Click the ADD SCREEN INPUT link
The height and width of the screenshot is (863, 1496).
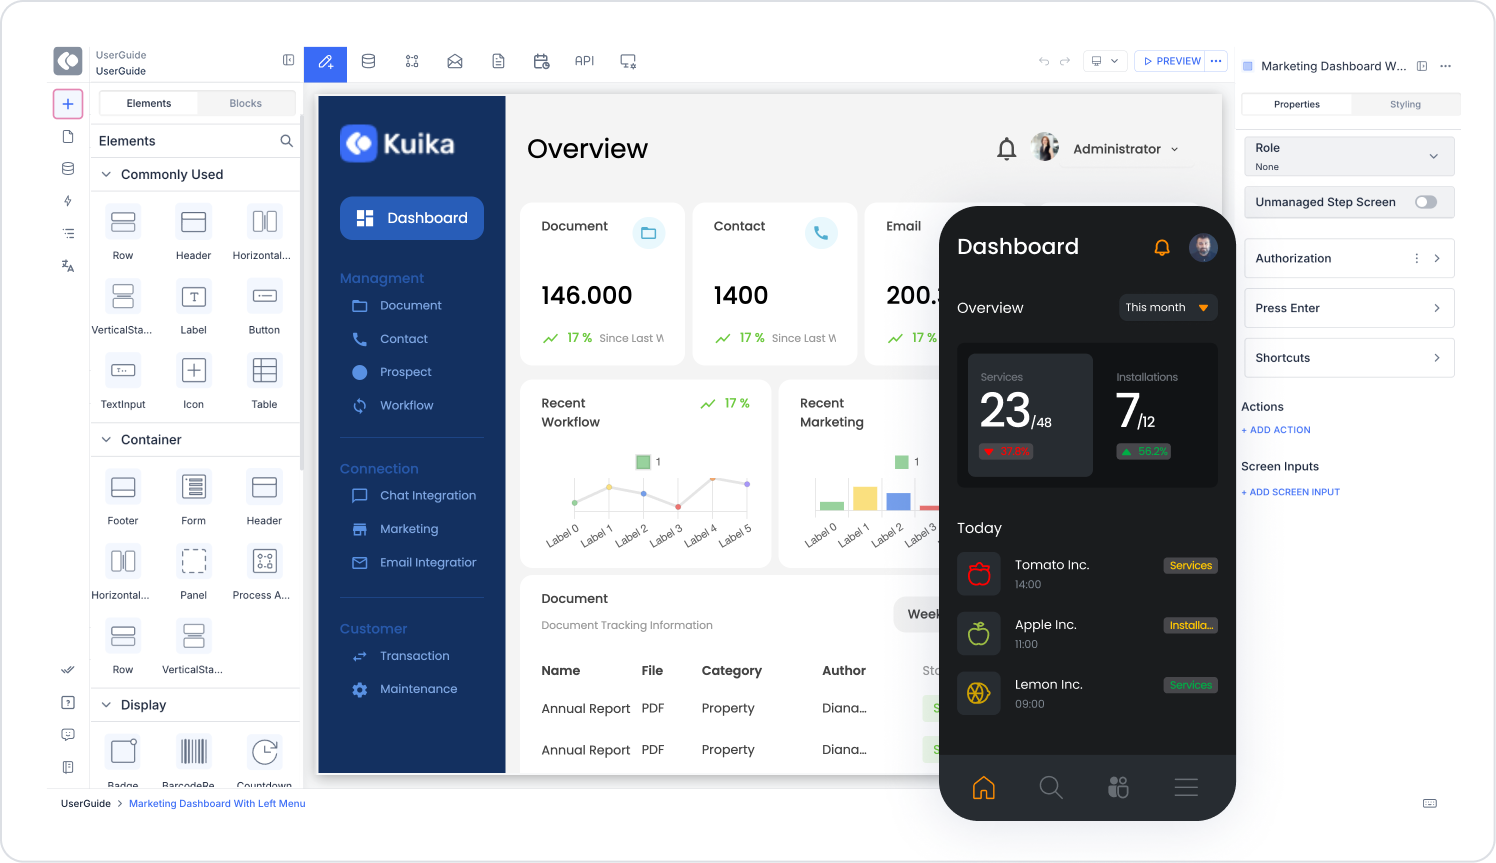click(x=1290, y=492)
